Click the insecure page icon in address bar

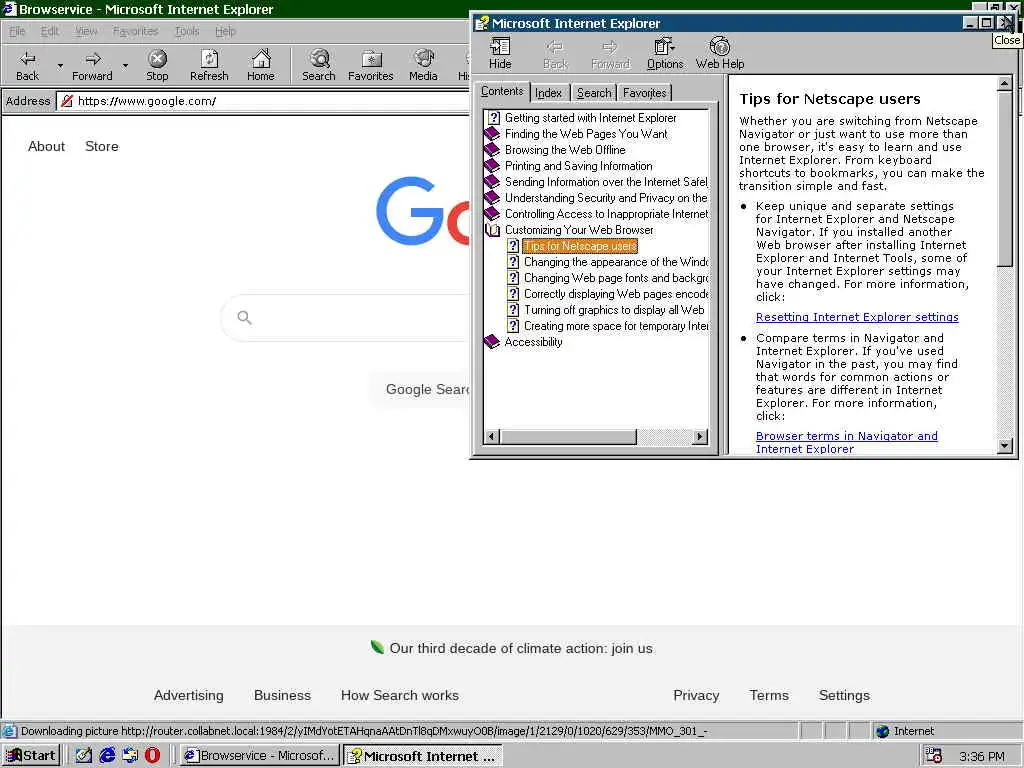click(67, 101)
